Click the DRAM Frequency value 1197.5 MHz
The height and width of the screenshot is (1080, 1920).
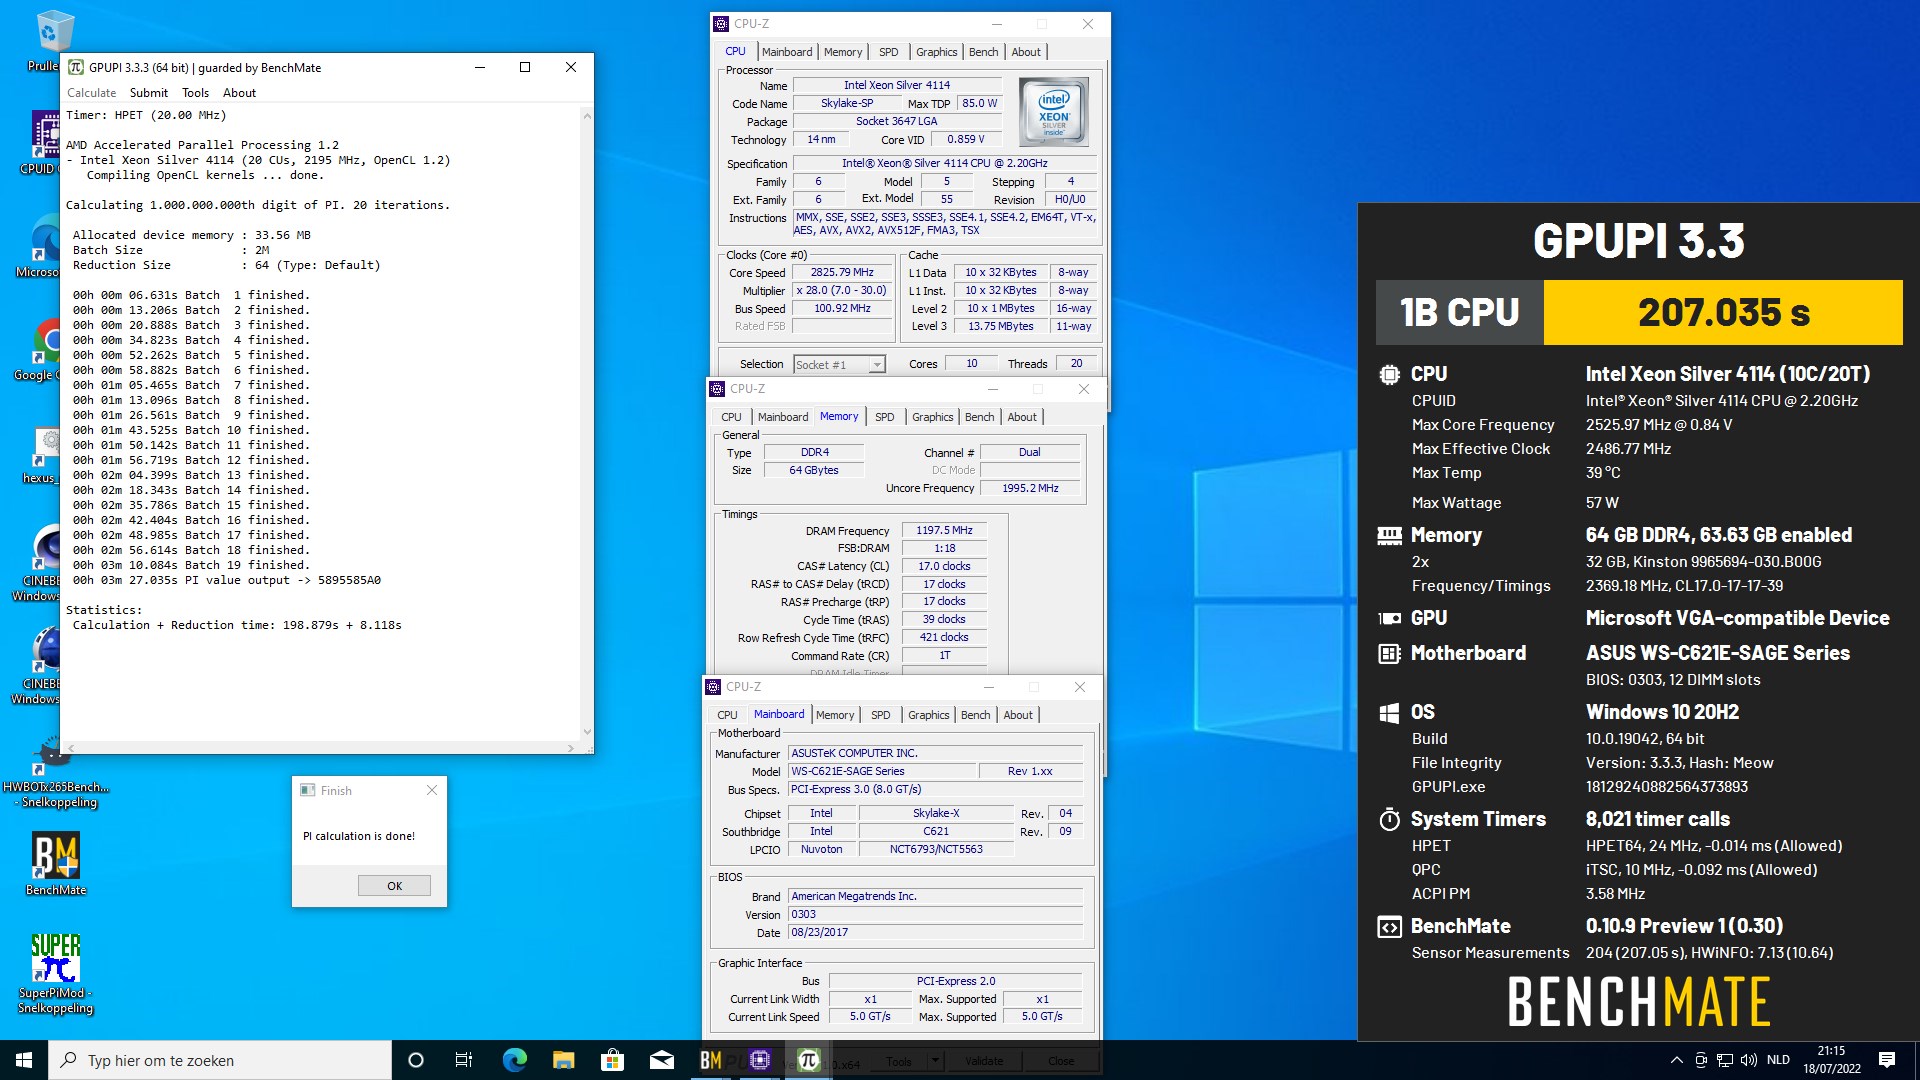[944, 530]
